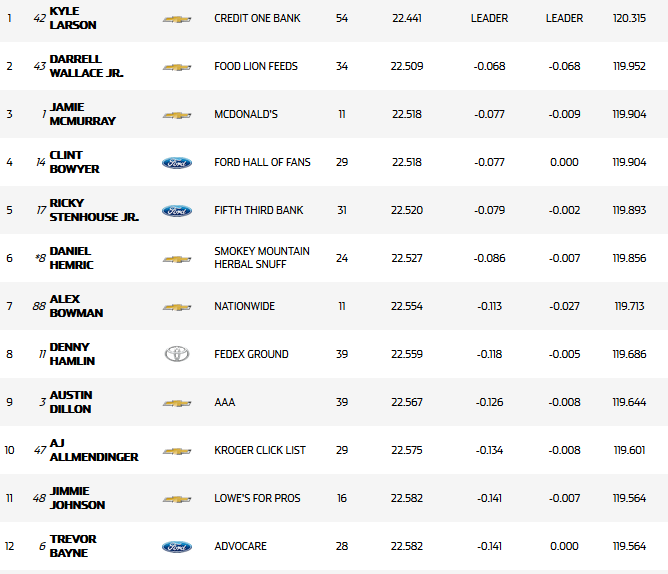Click Ford logo beside Ricky Stenhouse Jr.
Screen dimensions: 668x574
pyautogui.click(x=176, y=211)
